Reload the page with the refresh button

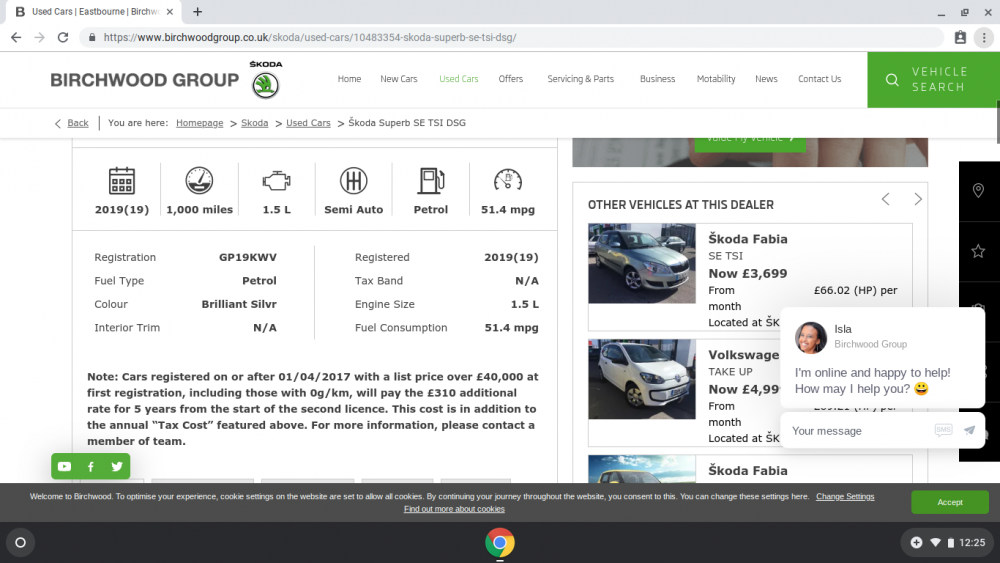62,38
